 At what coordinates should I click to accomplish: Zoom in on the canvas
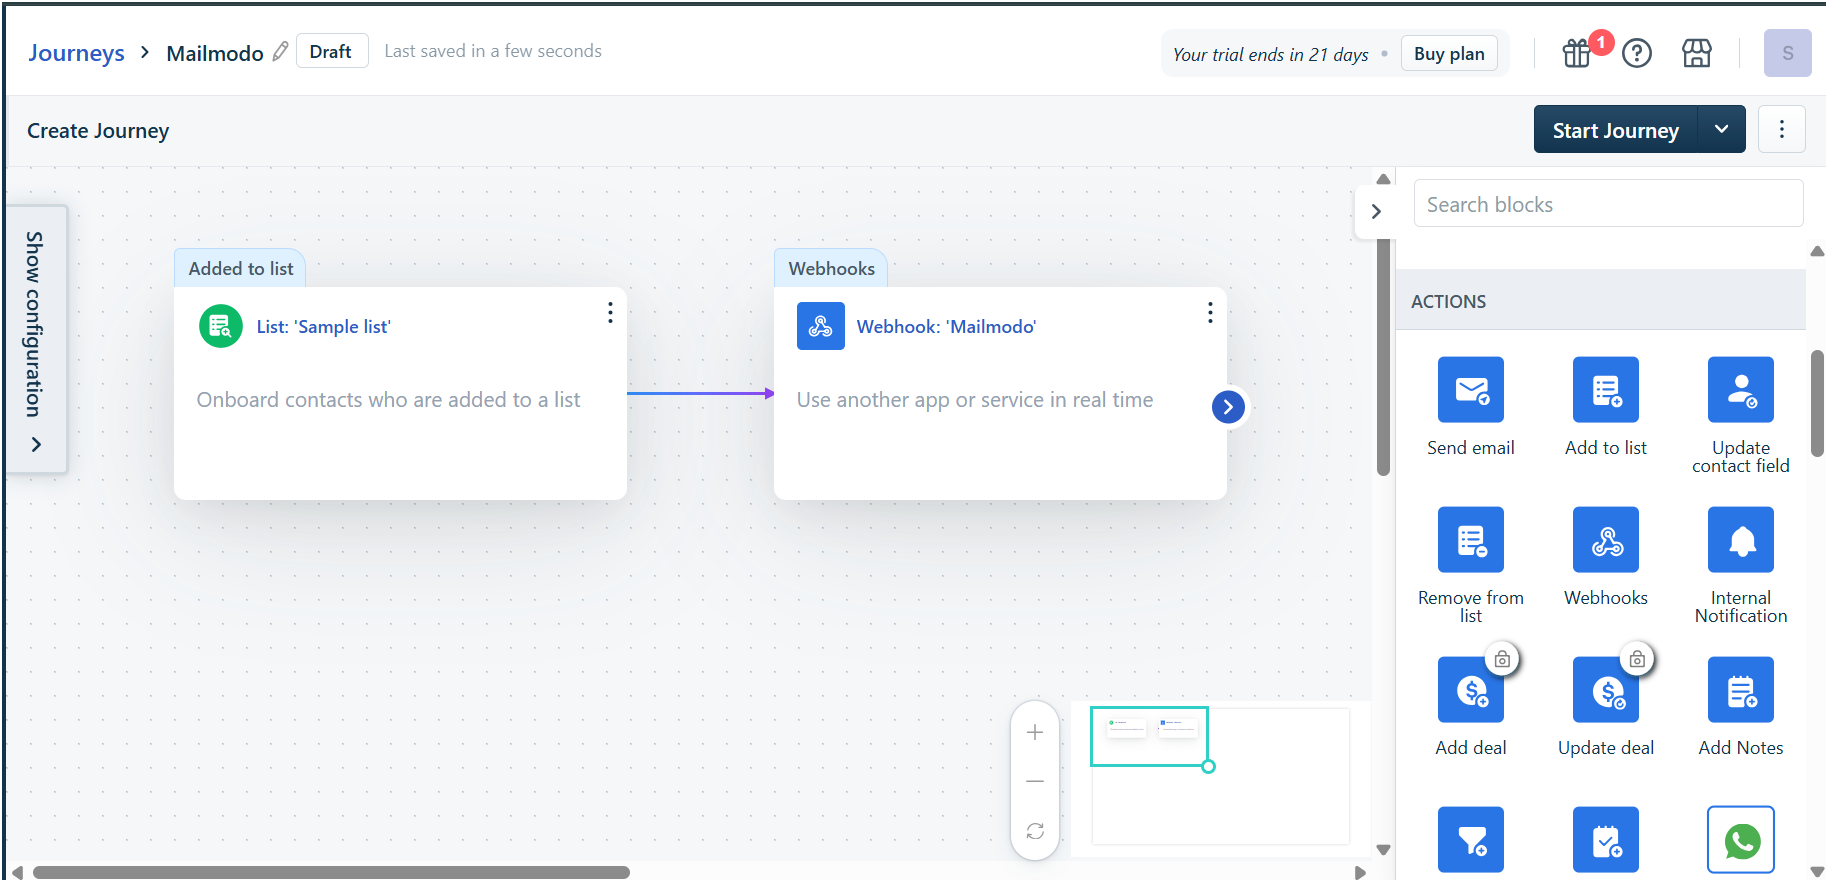1035,732
